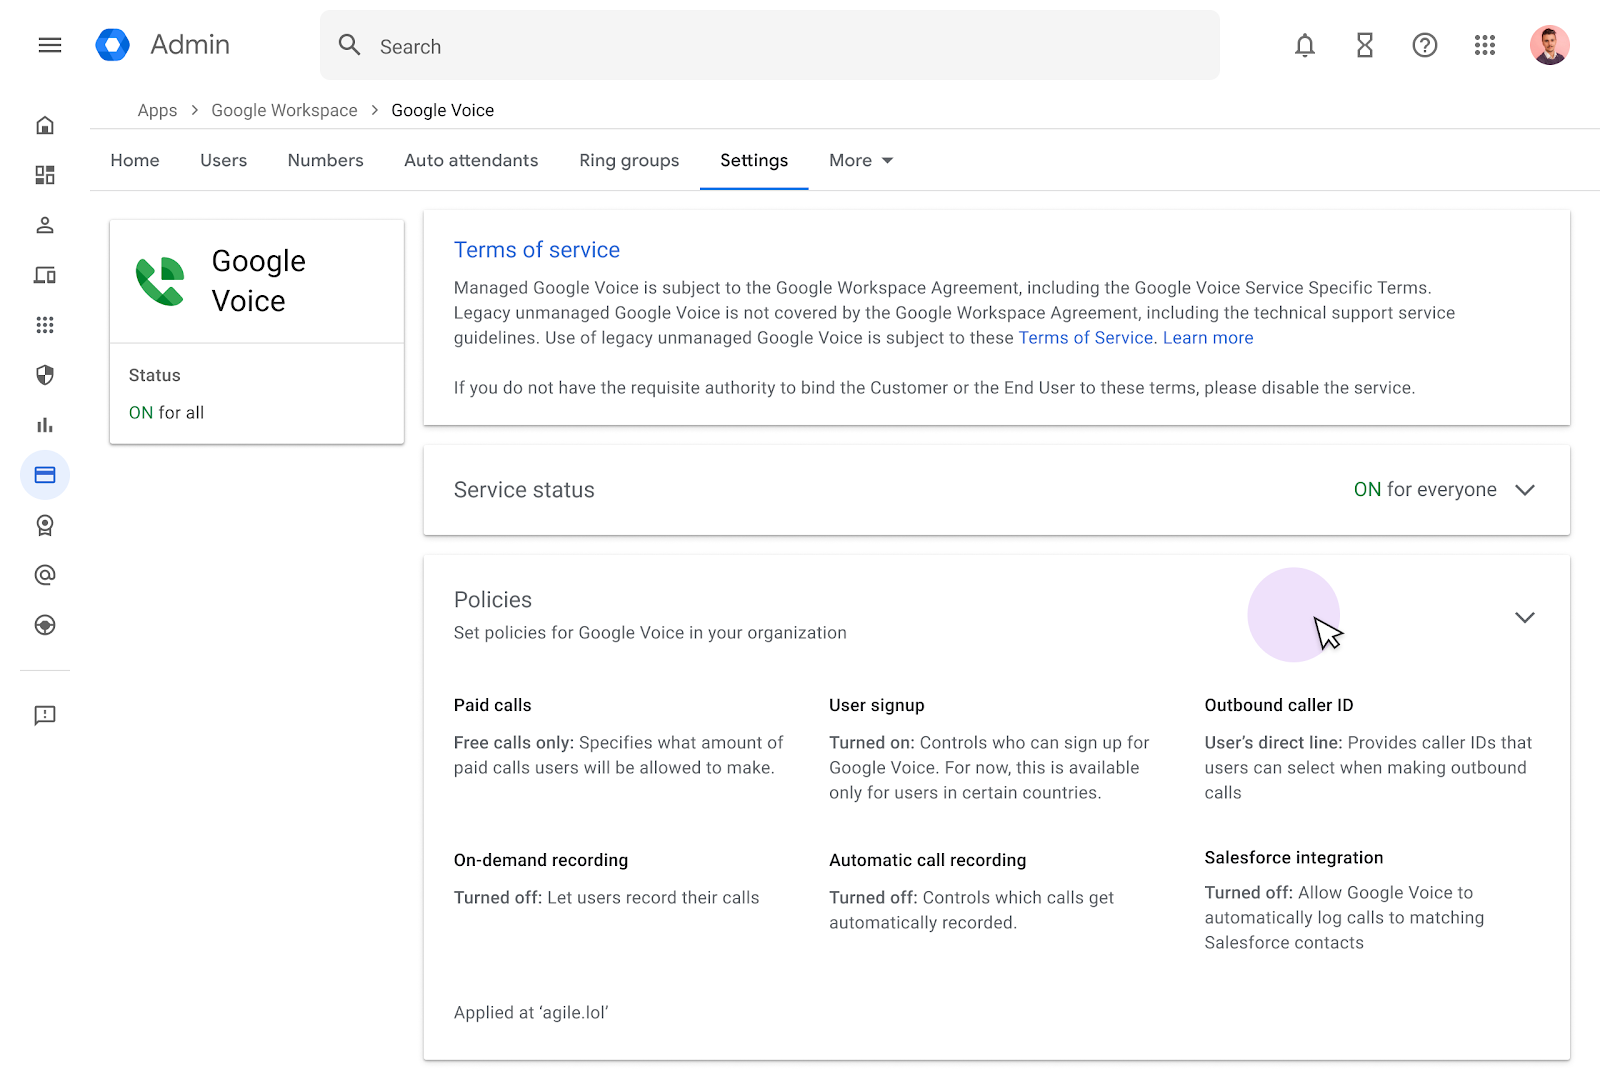Click the Policies heading
1600x1091 pixels.
(493, 600)
